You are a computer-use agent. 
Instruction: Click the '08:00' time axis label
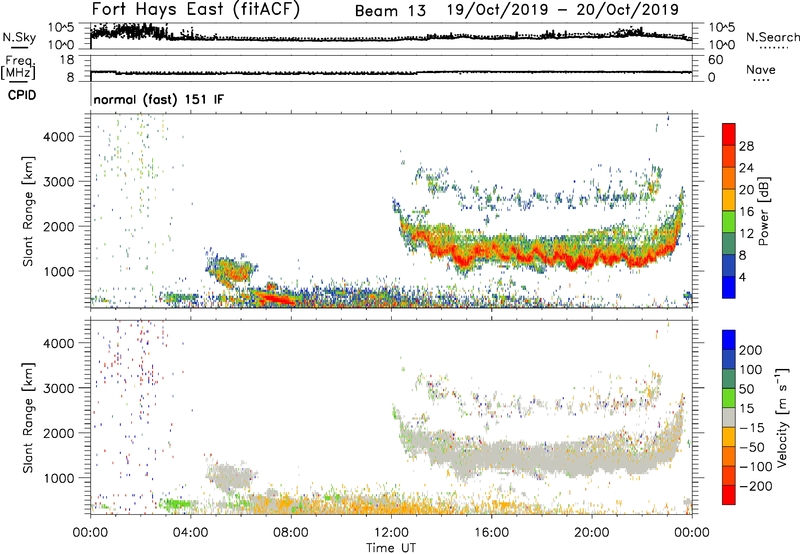click(x=291, y=532)
